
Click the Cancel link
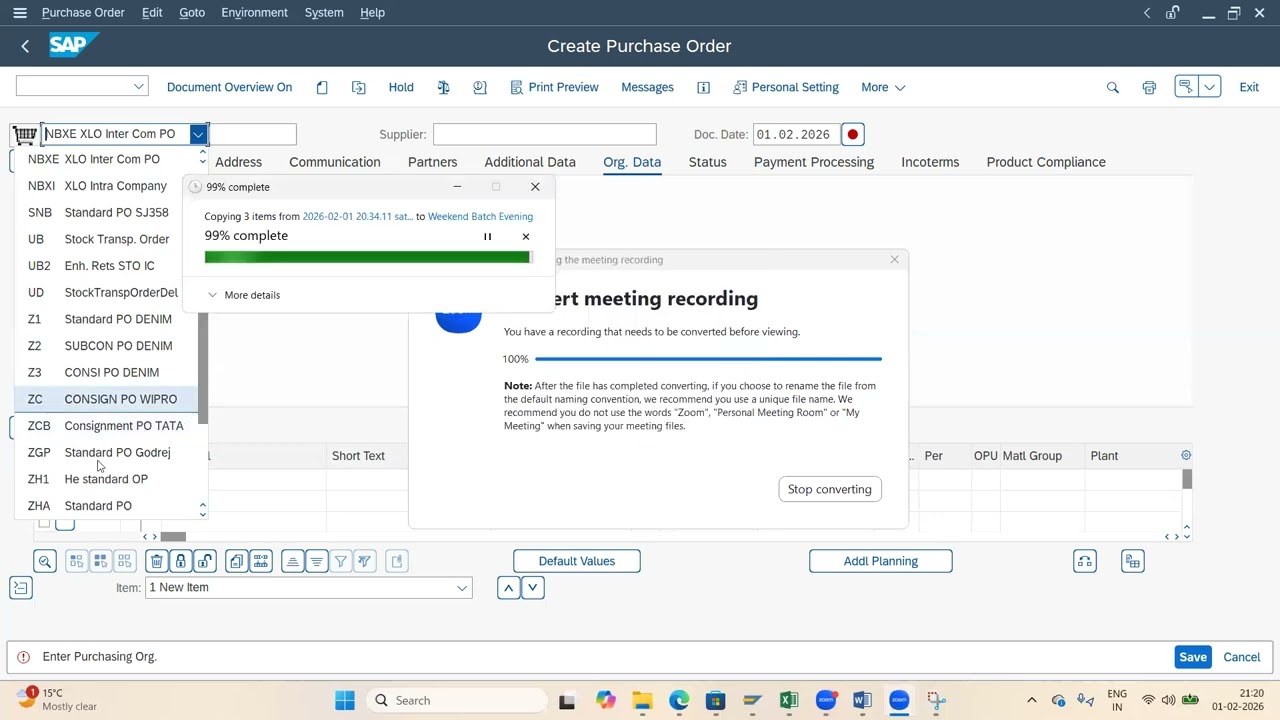(x=1242, y=657)
